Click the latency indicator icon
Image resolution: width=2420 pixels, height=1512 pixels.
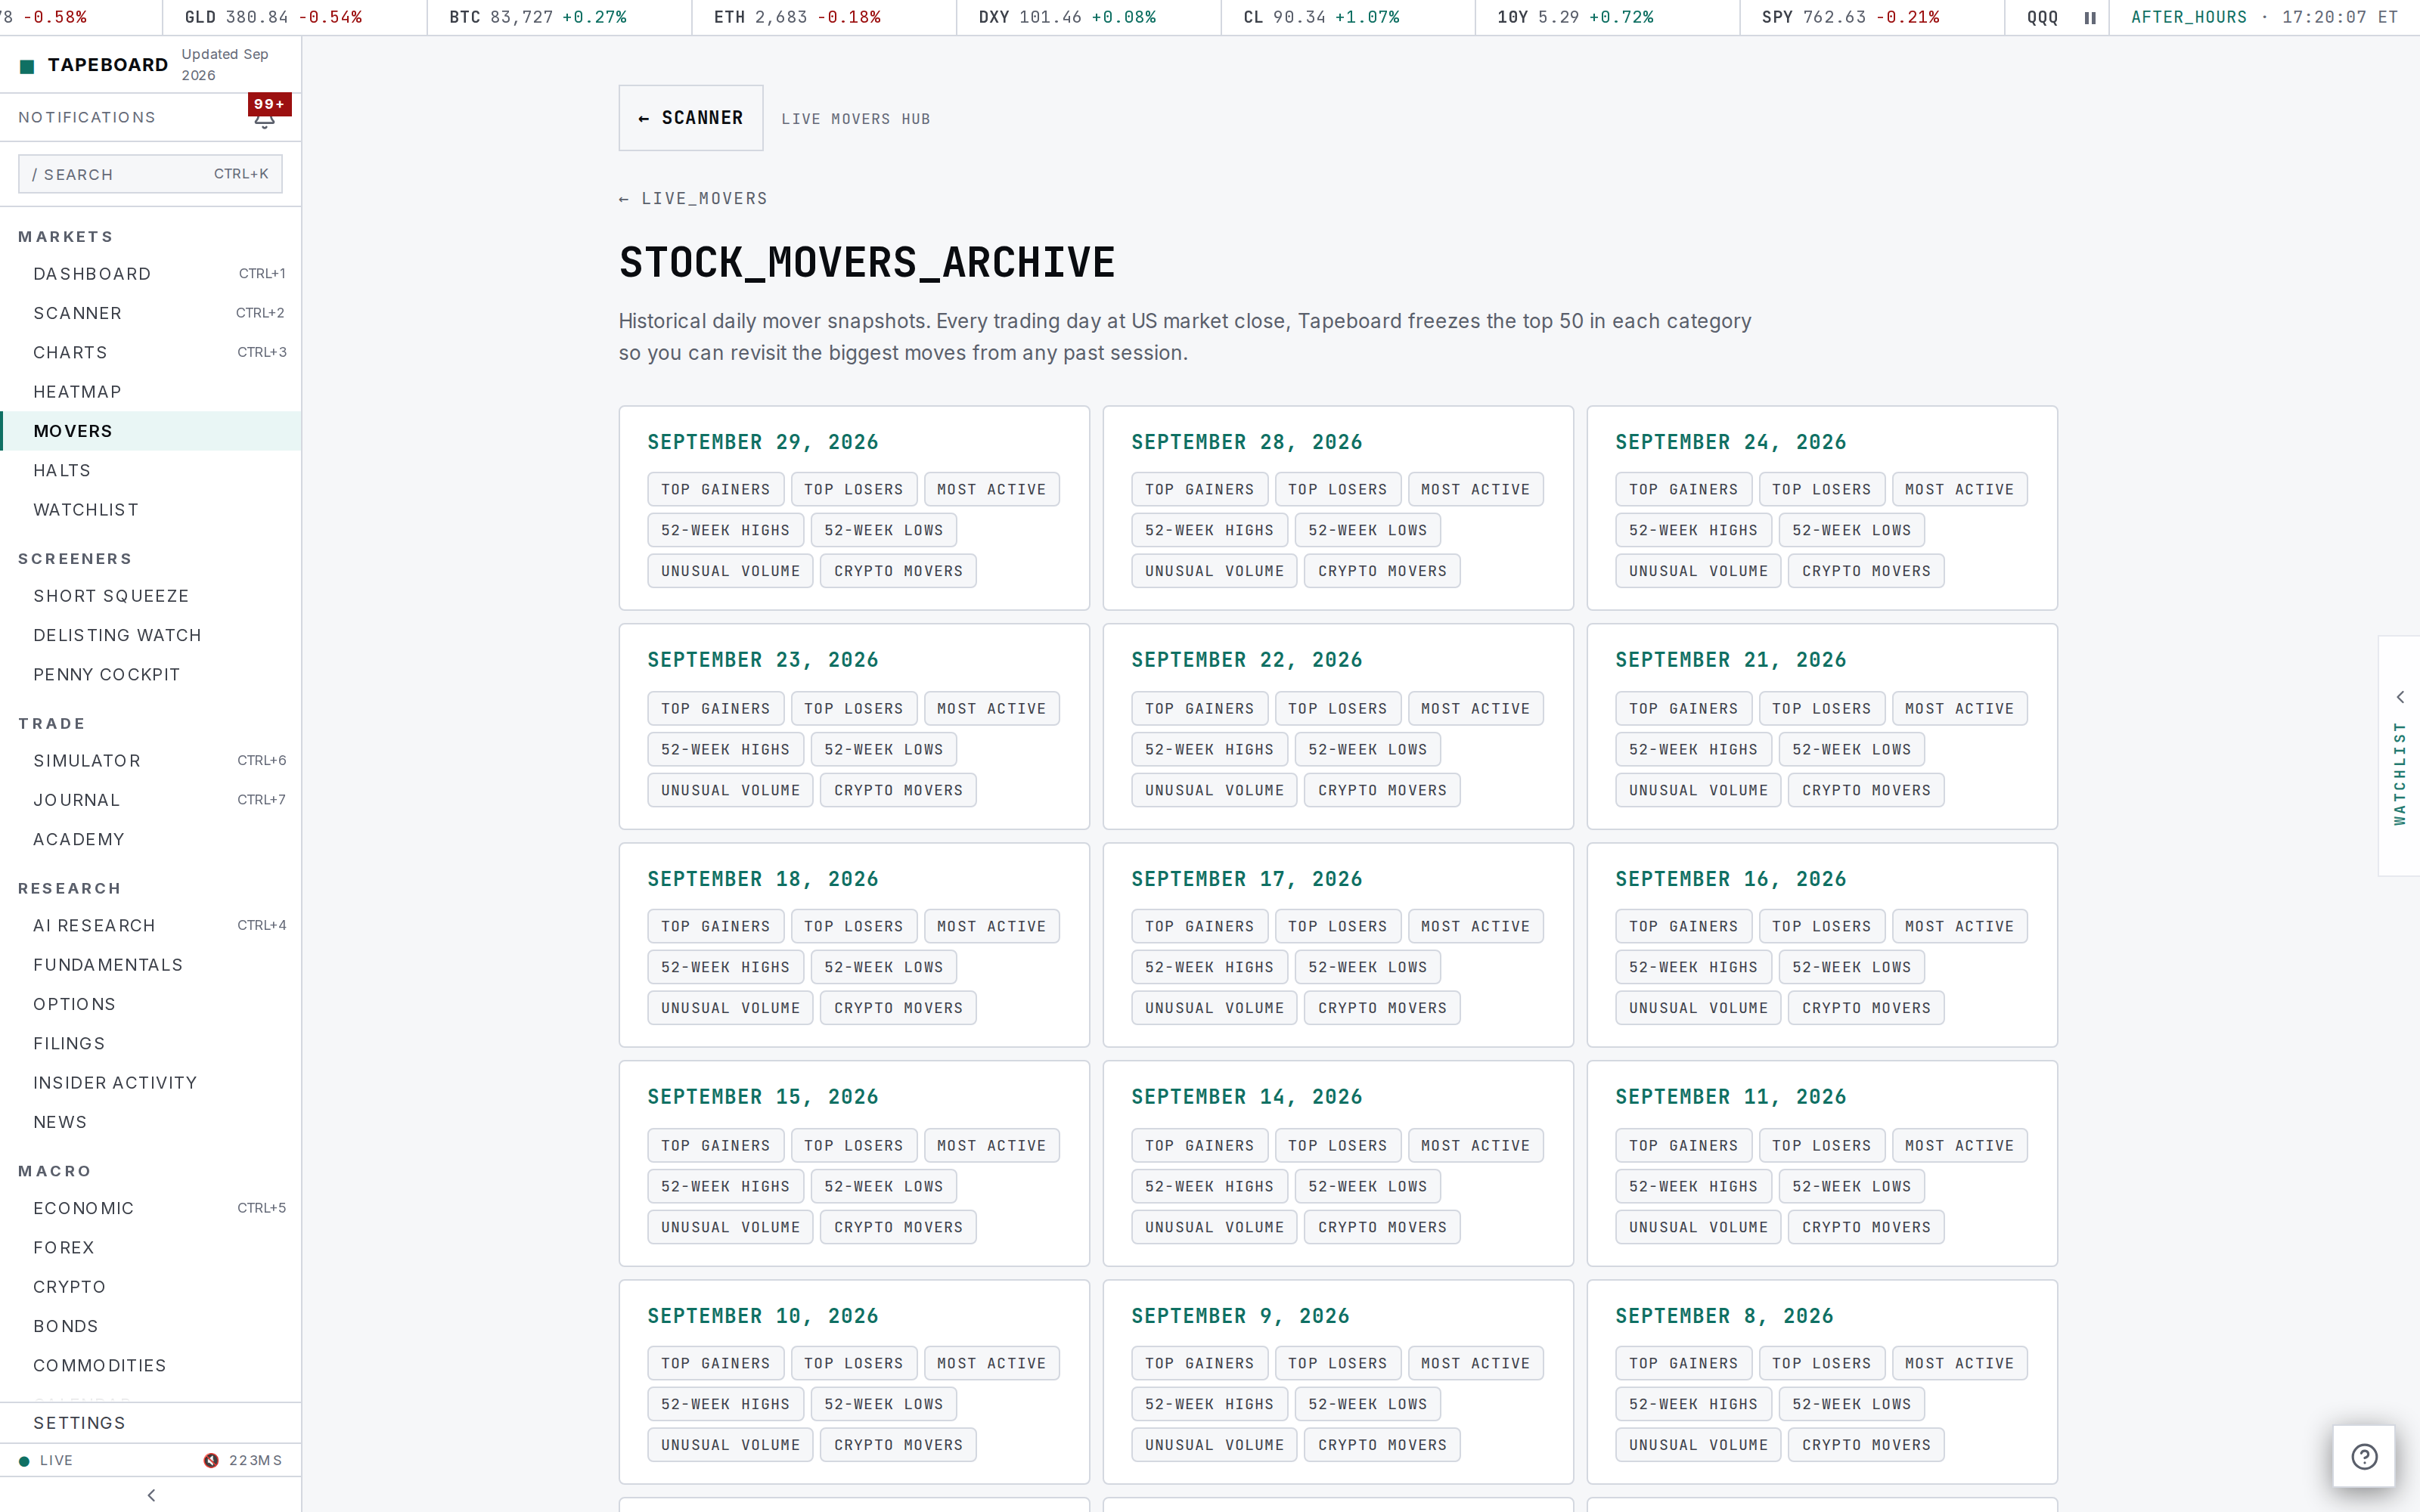[x=211, y=1460]
